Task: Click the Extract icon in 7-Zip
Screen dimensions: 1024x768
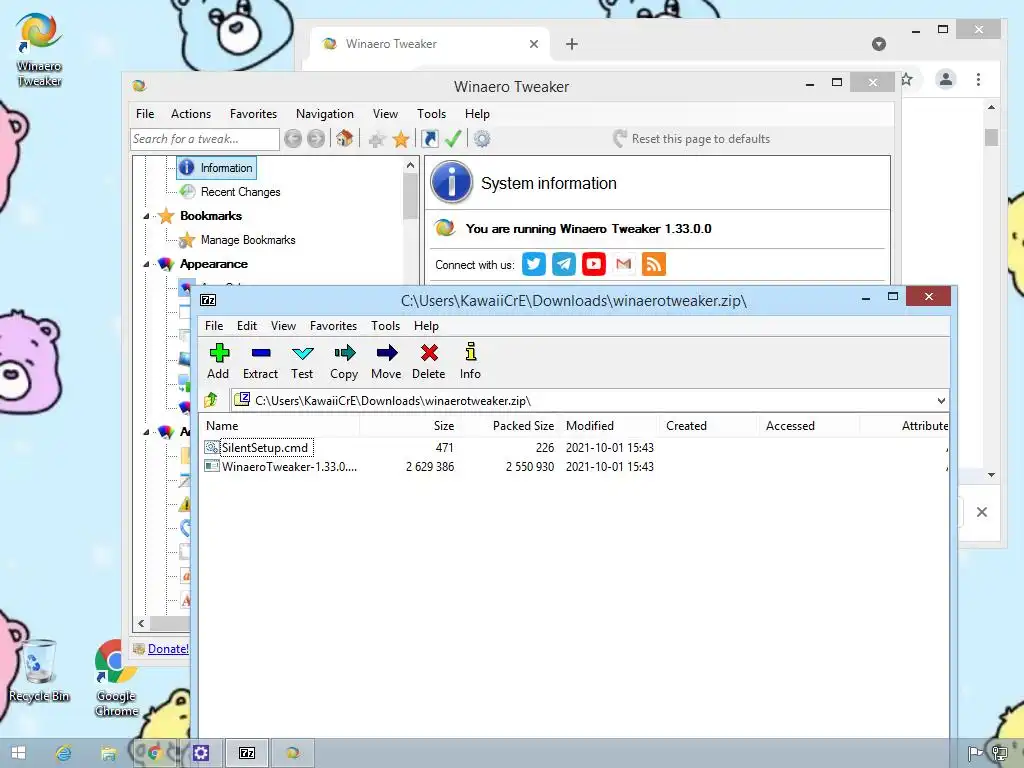Action: [261, 353]
